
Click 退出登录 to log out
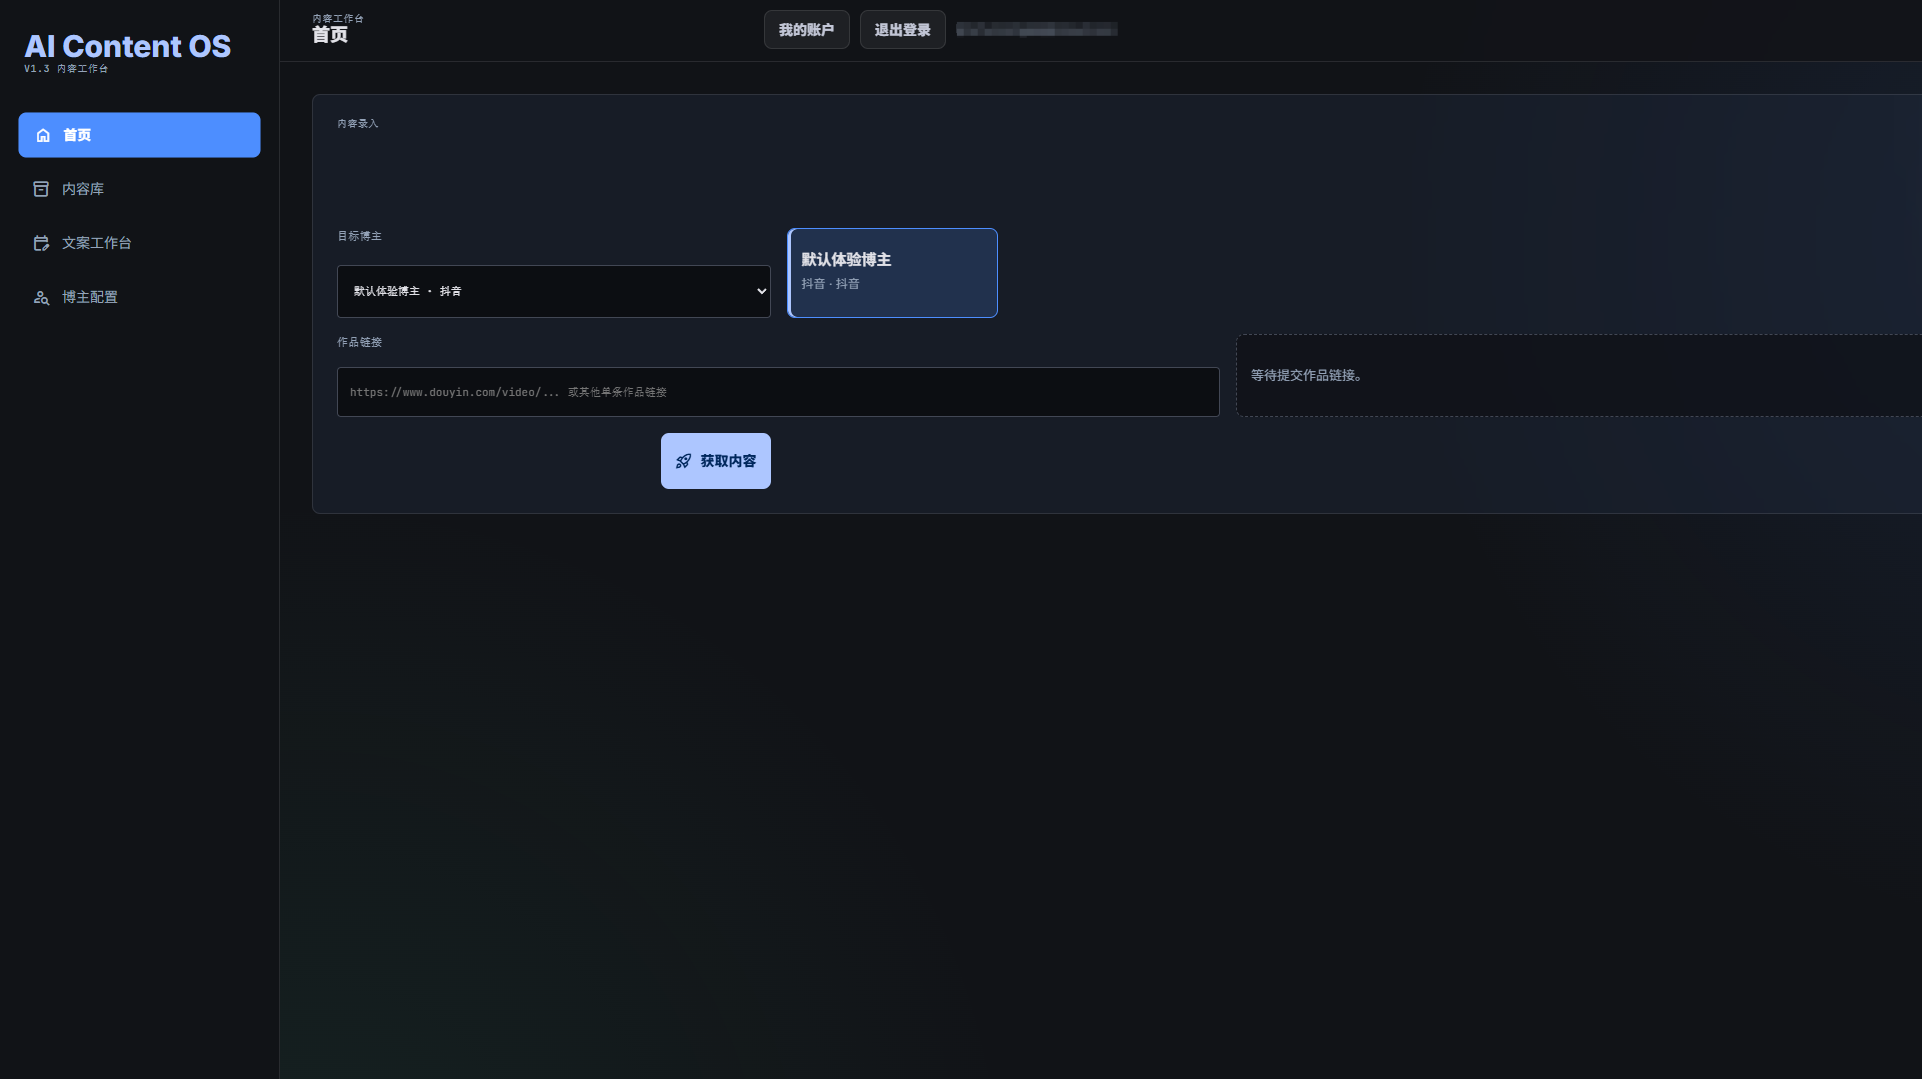(x=902, y=30)
